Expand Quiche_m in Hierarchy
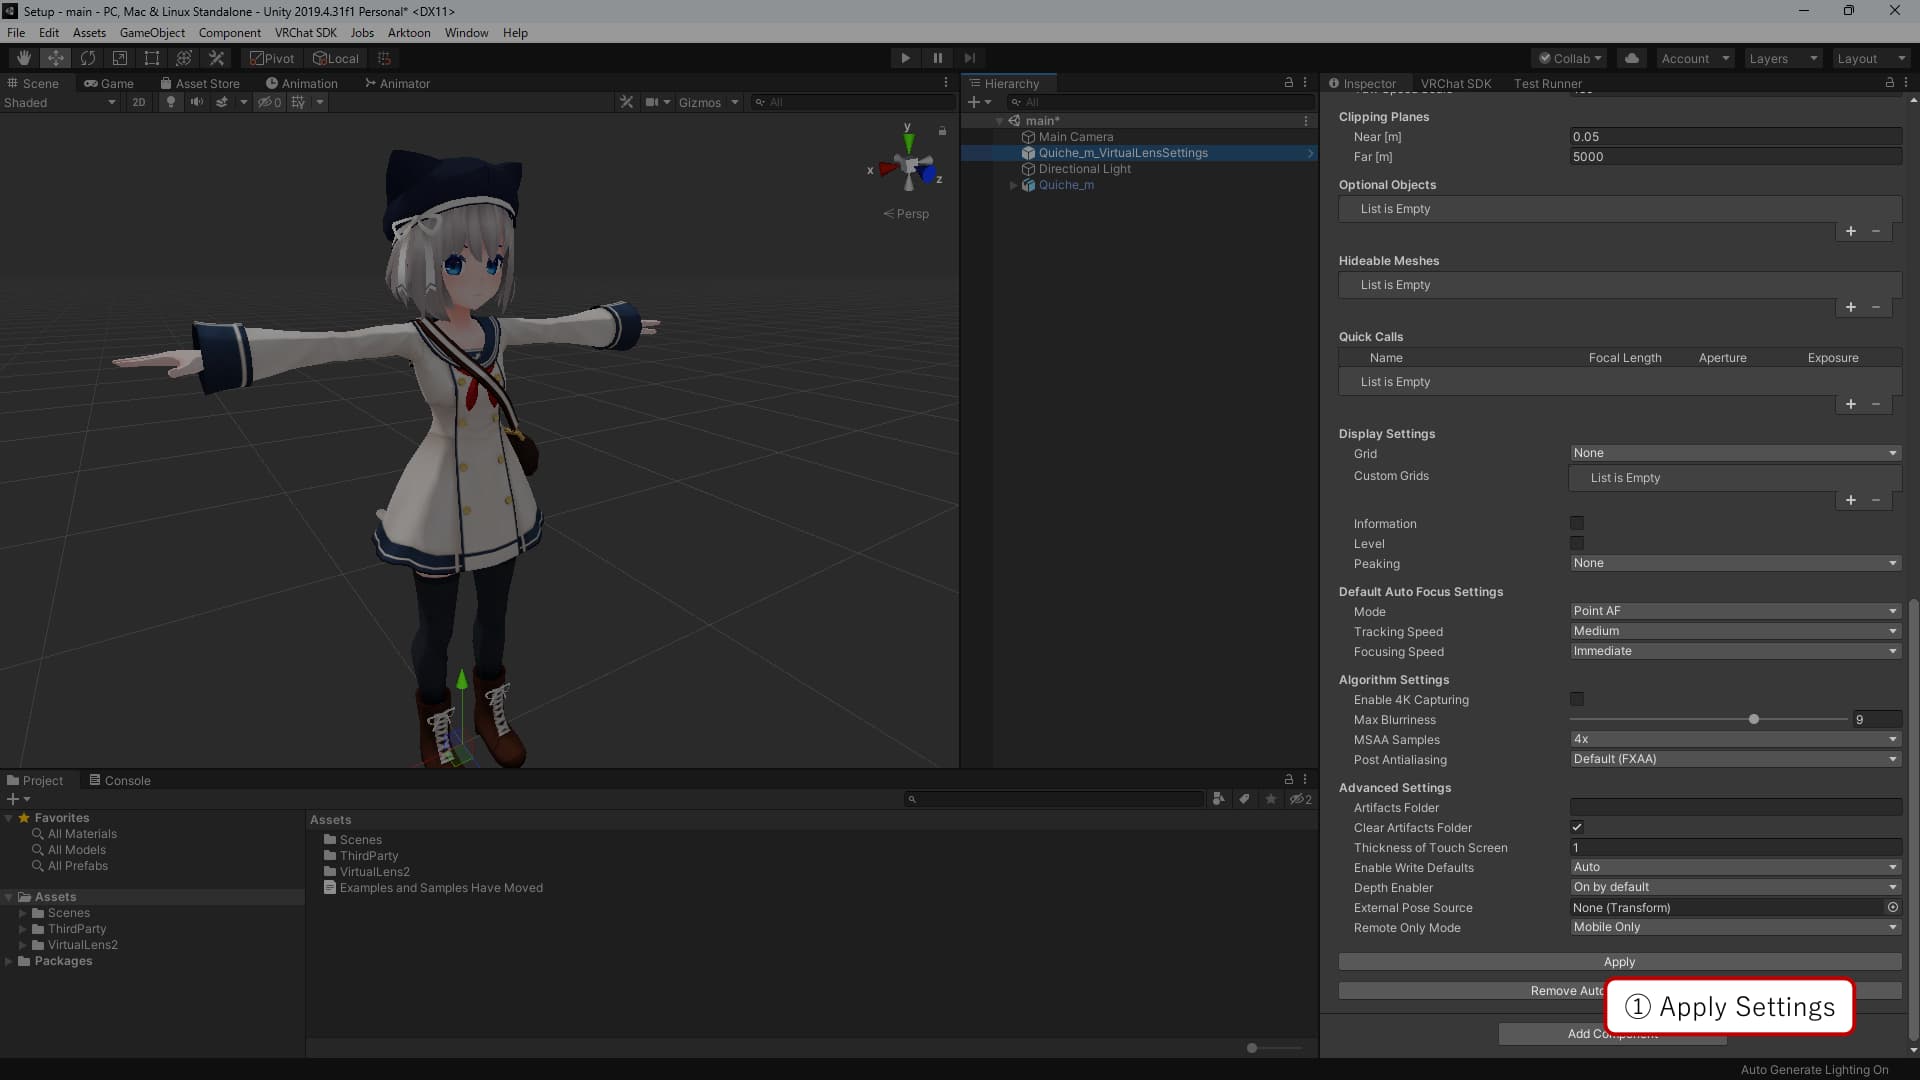1920x1080 pixels. point(1013,185)
